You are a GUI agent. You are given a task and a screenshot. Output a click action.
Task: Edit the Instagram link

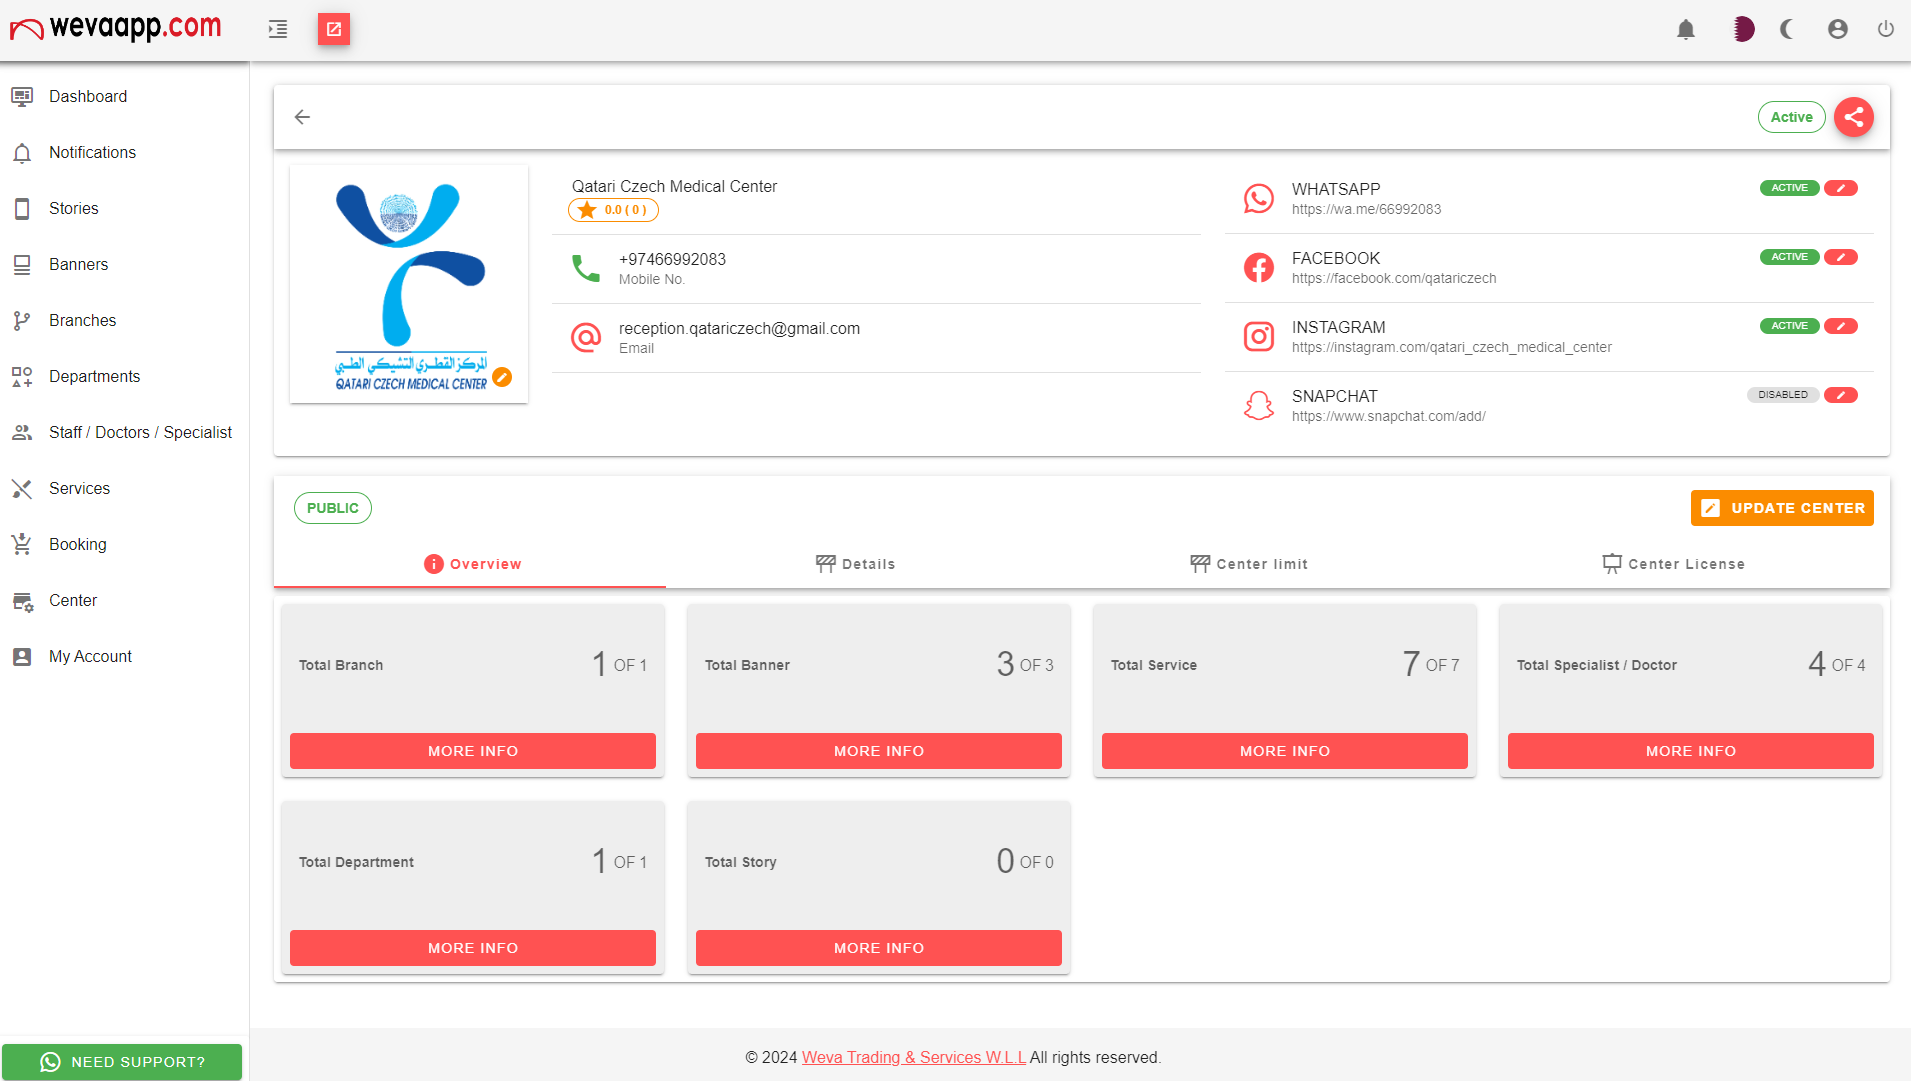[x=1841, y=326]
